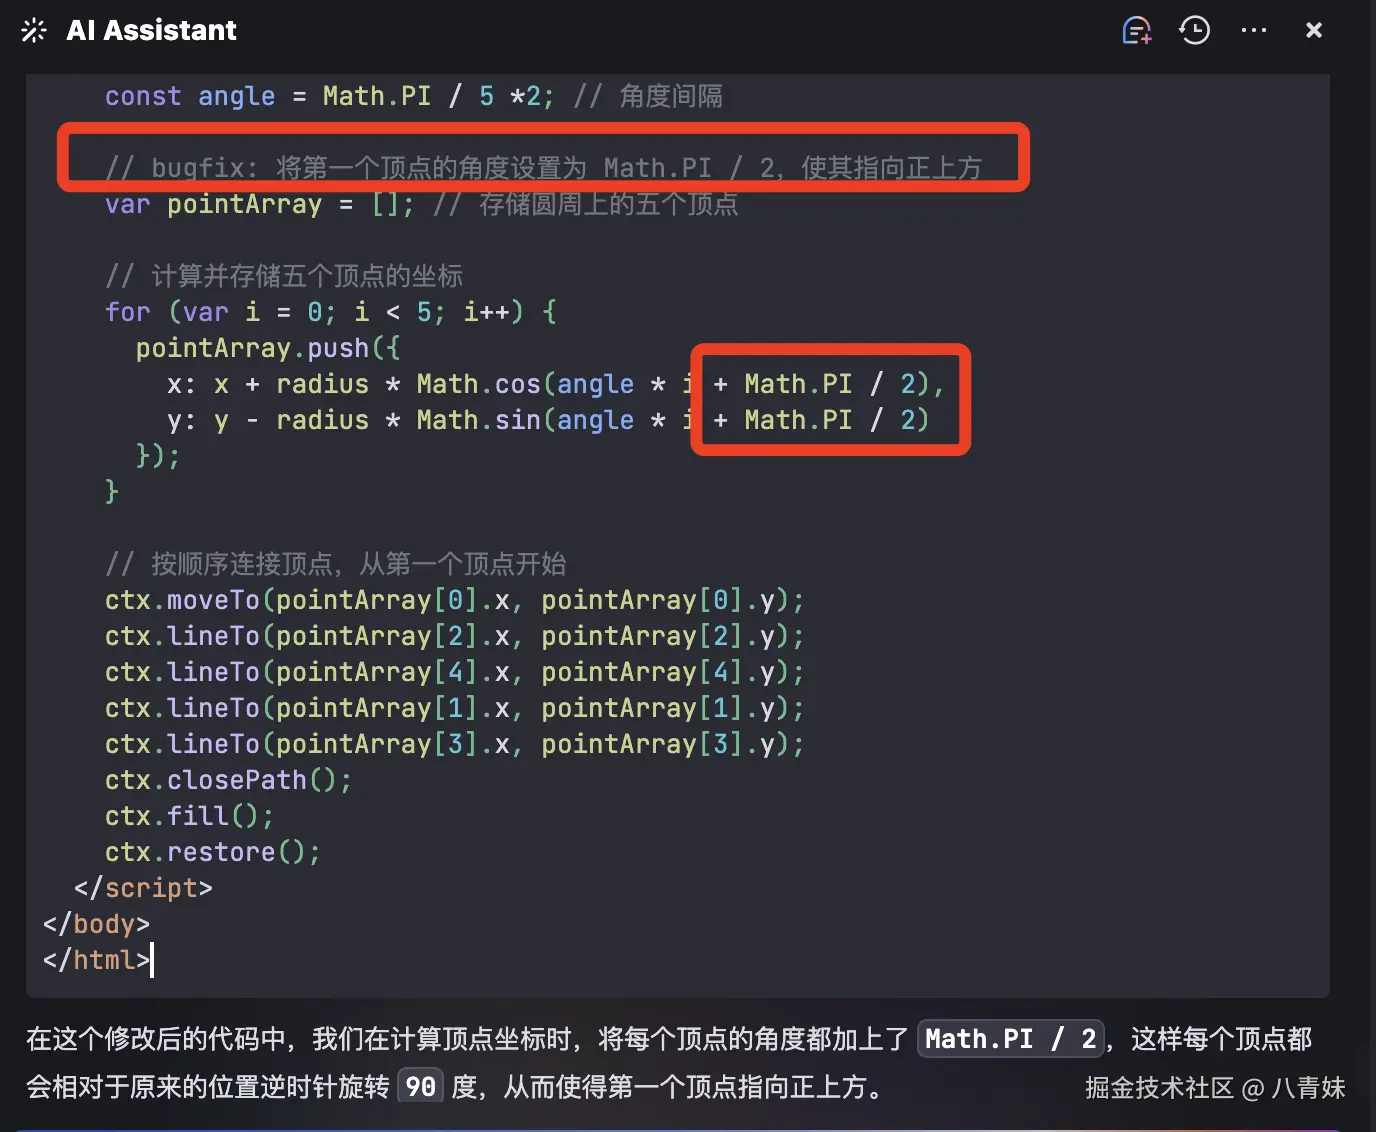Screen dimensions: 1376x1132
Task: Click the ctx.lineTo(pointArray[1]) line
Action: pos(455,708)
